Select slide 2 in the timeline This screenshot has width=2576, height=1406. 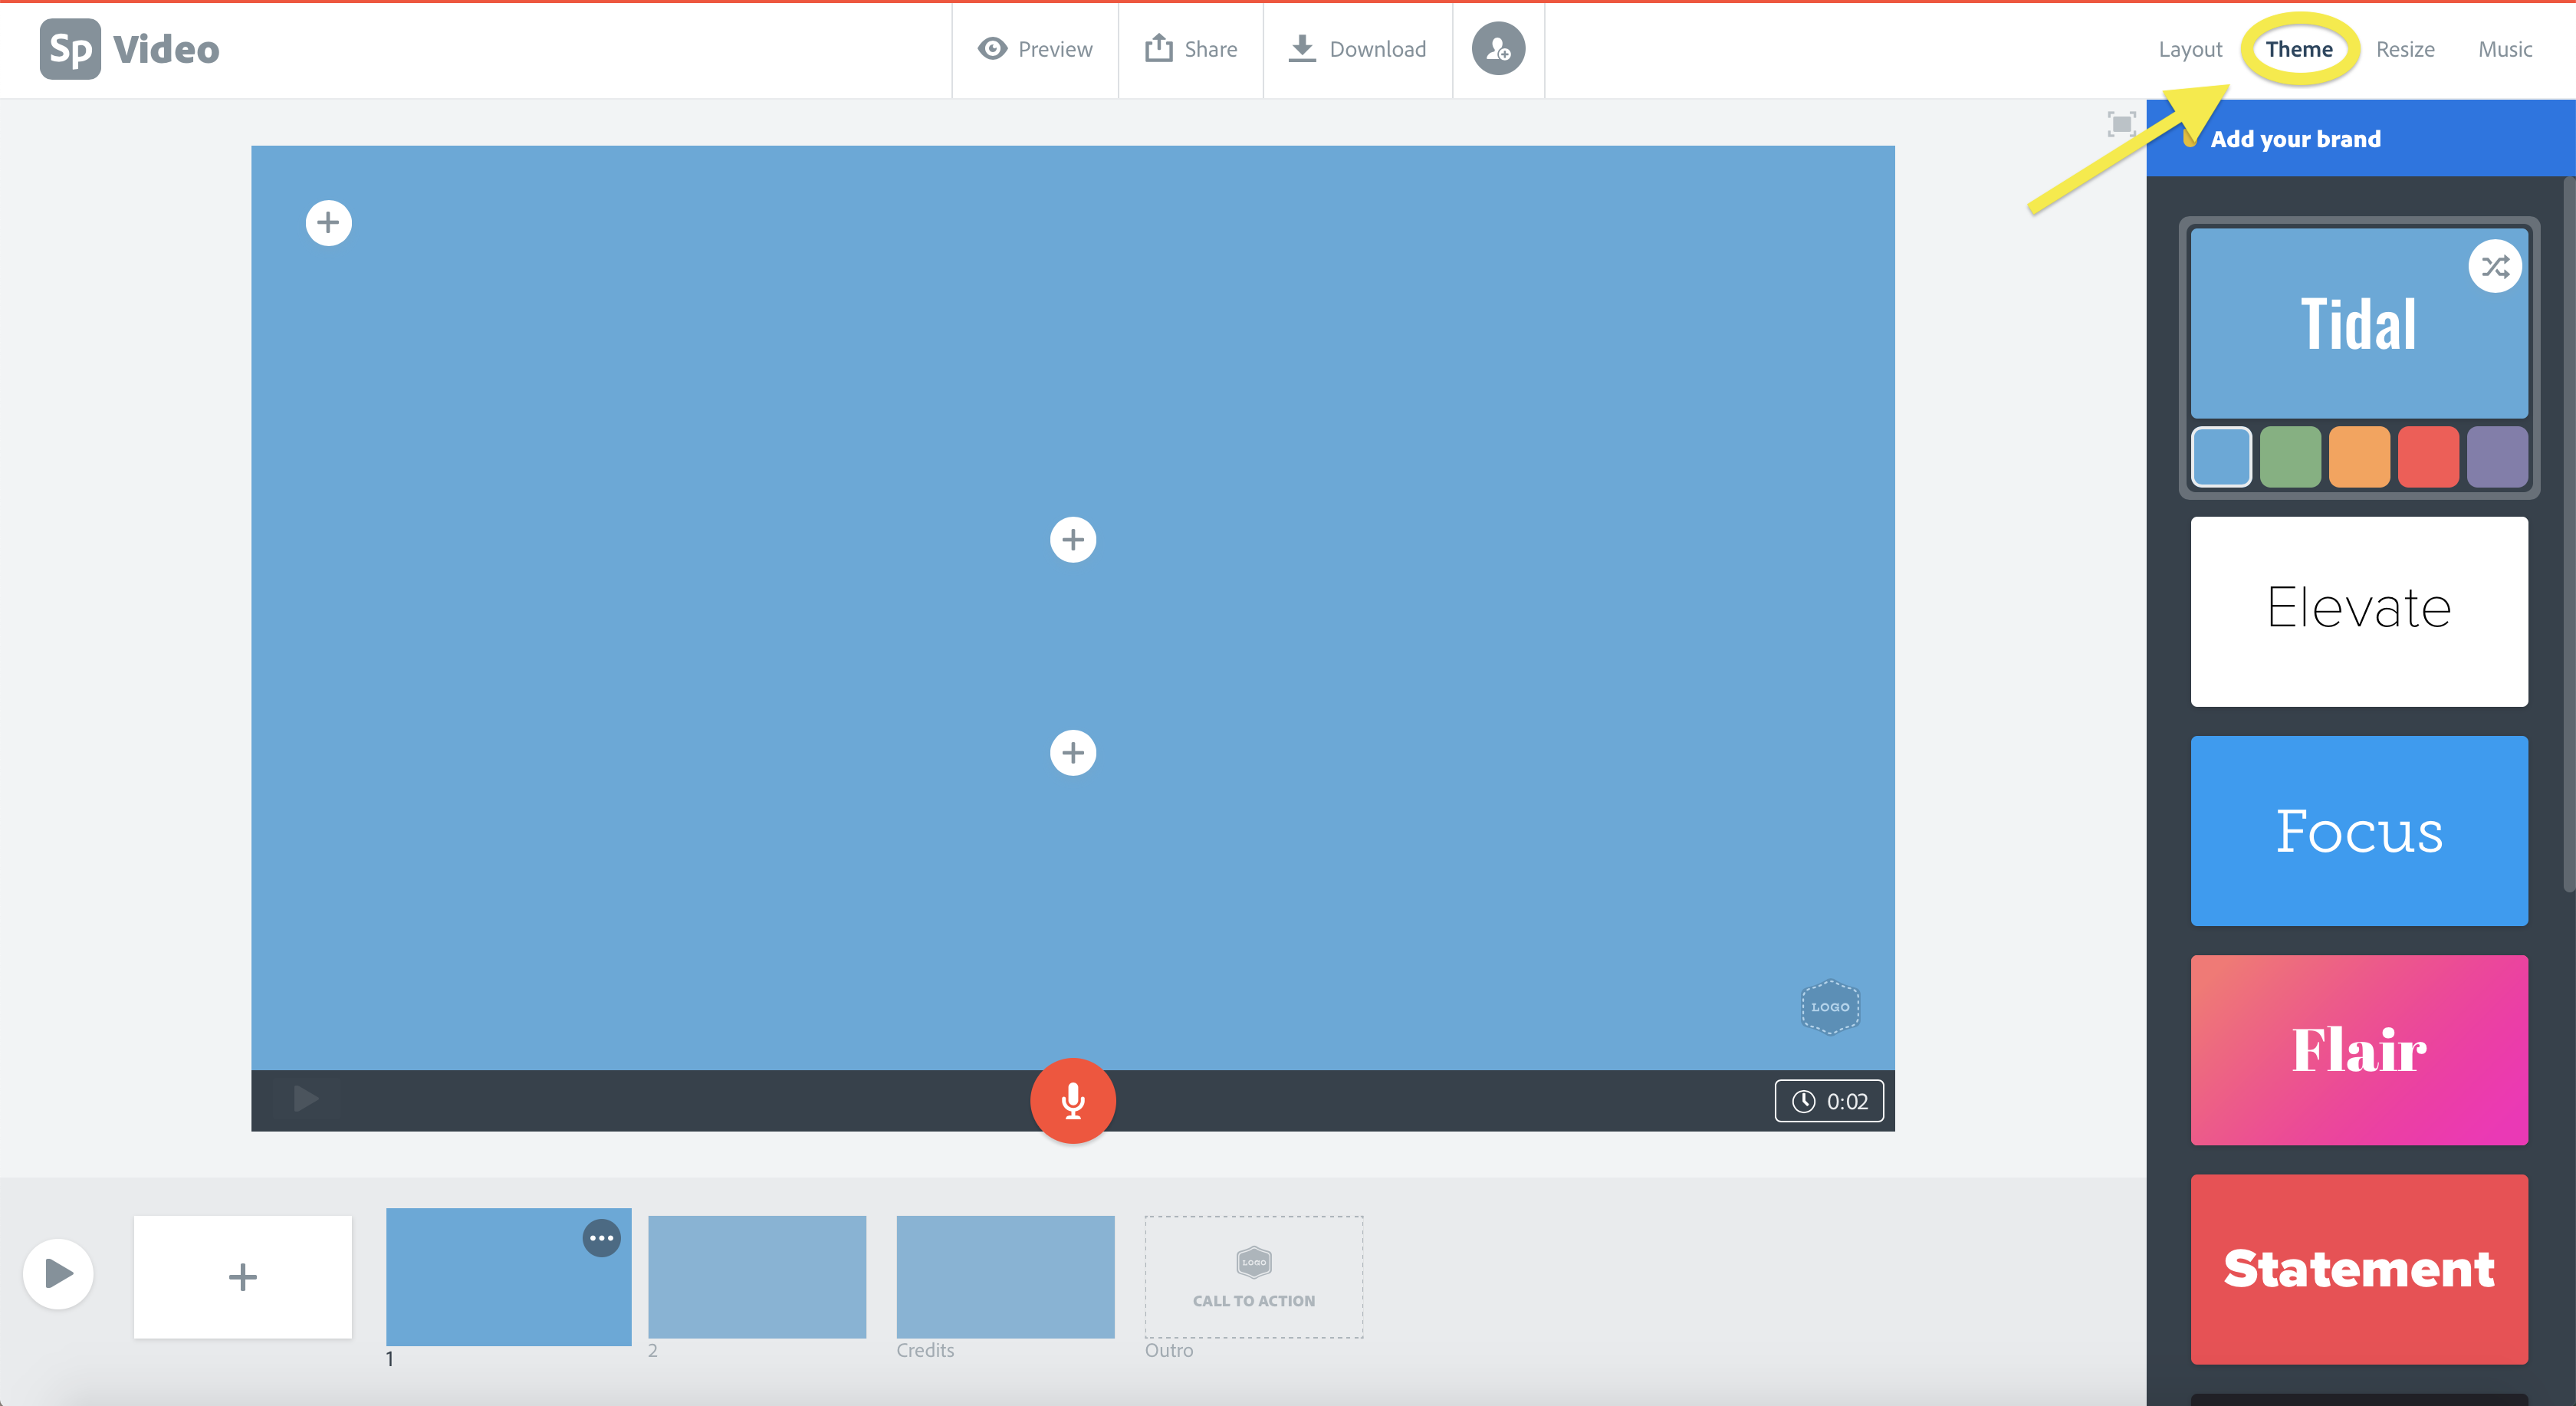point(757,1277)
